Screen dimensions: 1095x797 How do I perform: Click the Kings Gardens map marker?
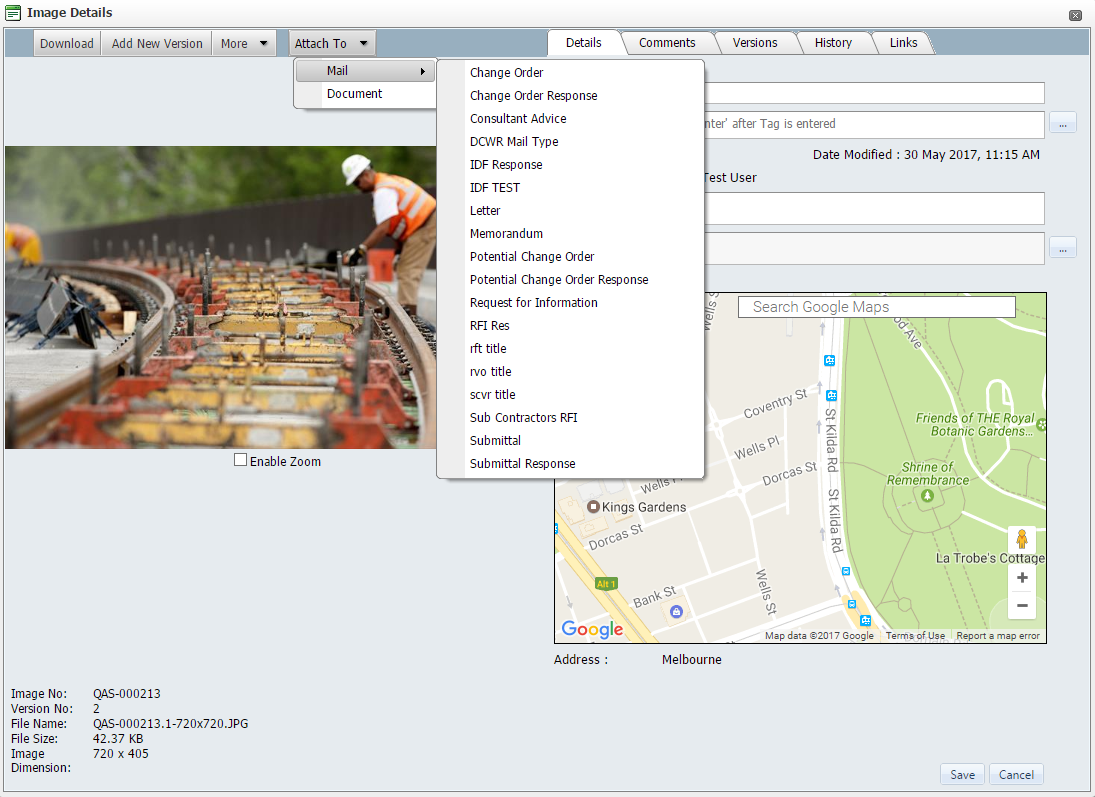(594, 506)
